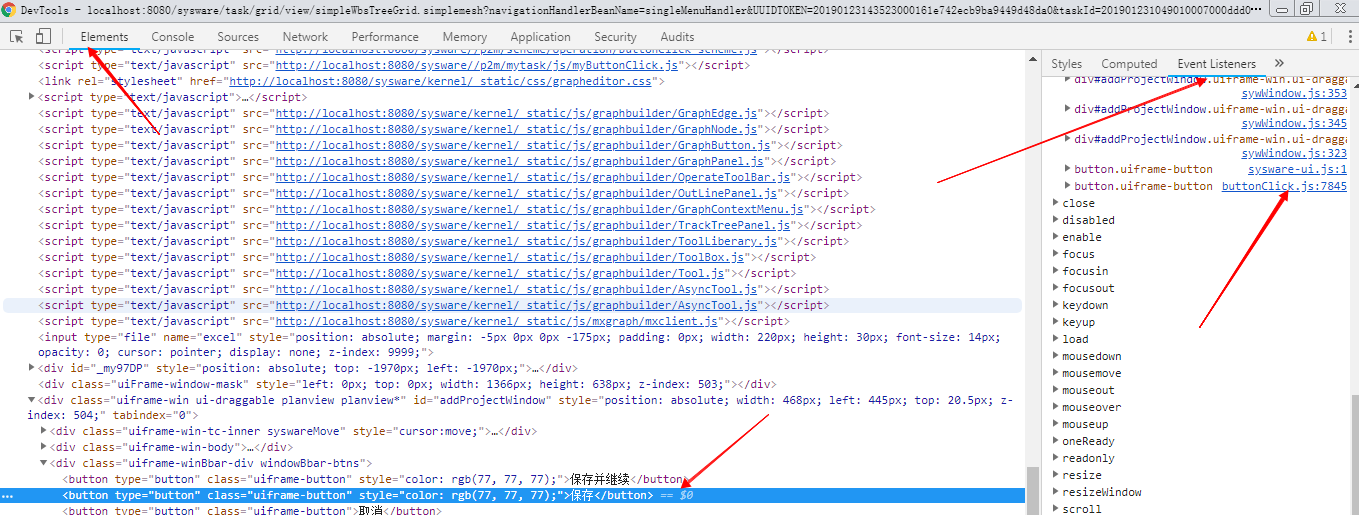
Task: Open the Console tab
Action: click(173, 37)
